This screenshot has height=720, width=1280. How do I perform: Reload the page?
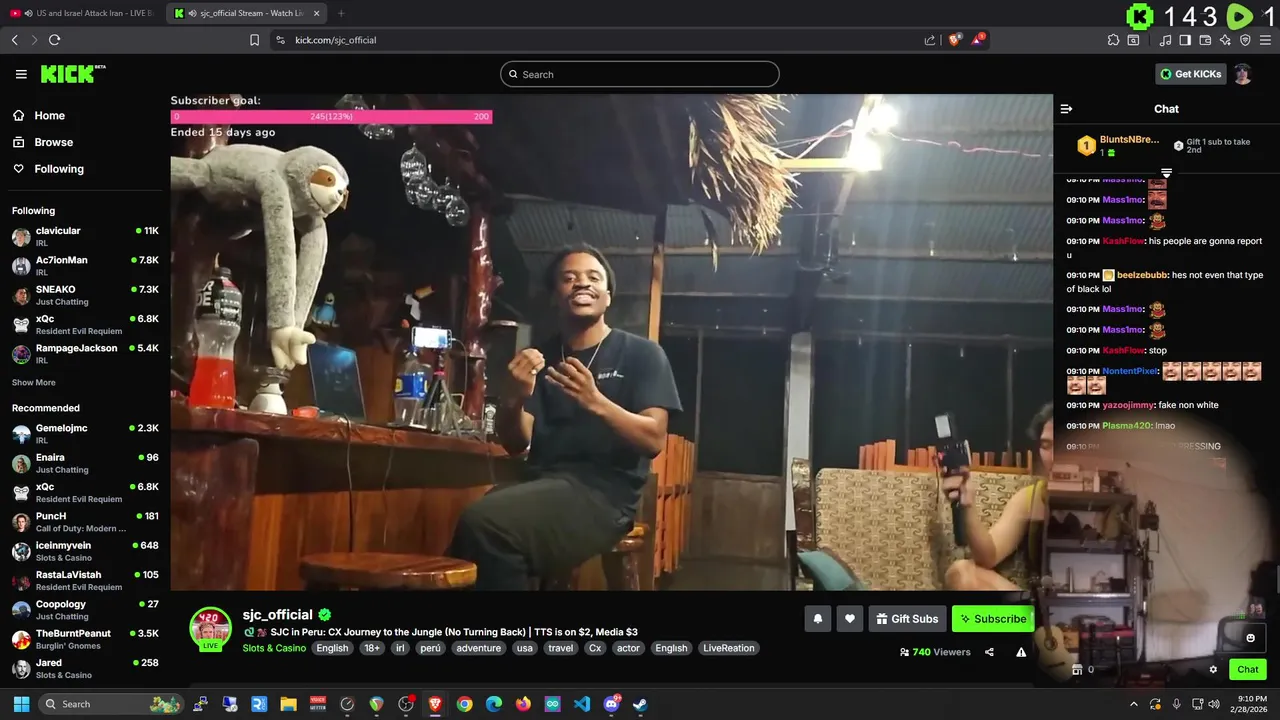(54, 40)
